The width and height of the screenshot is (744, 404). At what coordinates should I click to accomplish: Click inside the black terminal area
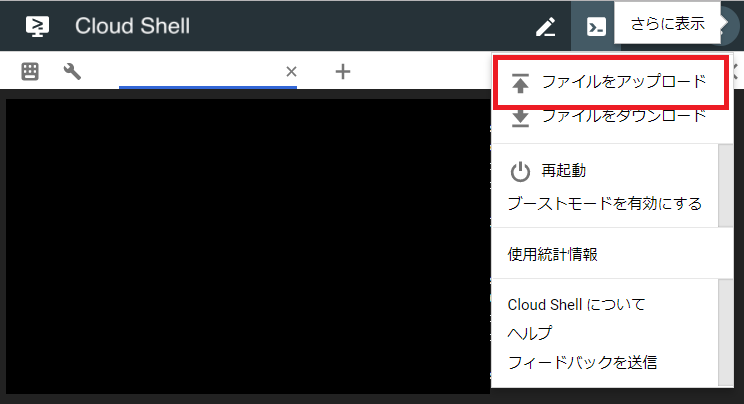tap(248, 246)
